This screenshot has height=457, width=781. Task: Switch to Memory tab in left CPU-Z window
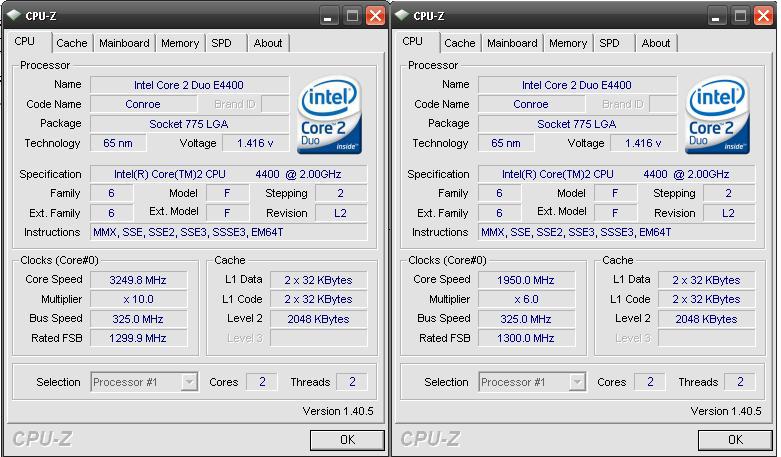(x=180, y=43)
